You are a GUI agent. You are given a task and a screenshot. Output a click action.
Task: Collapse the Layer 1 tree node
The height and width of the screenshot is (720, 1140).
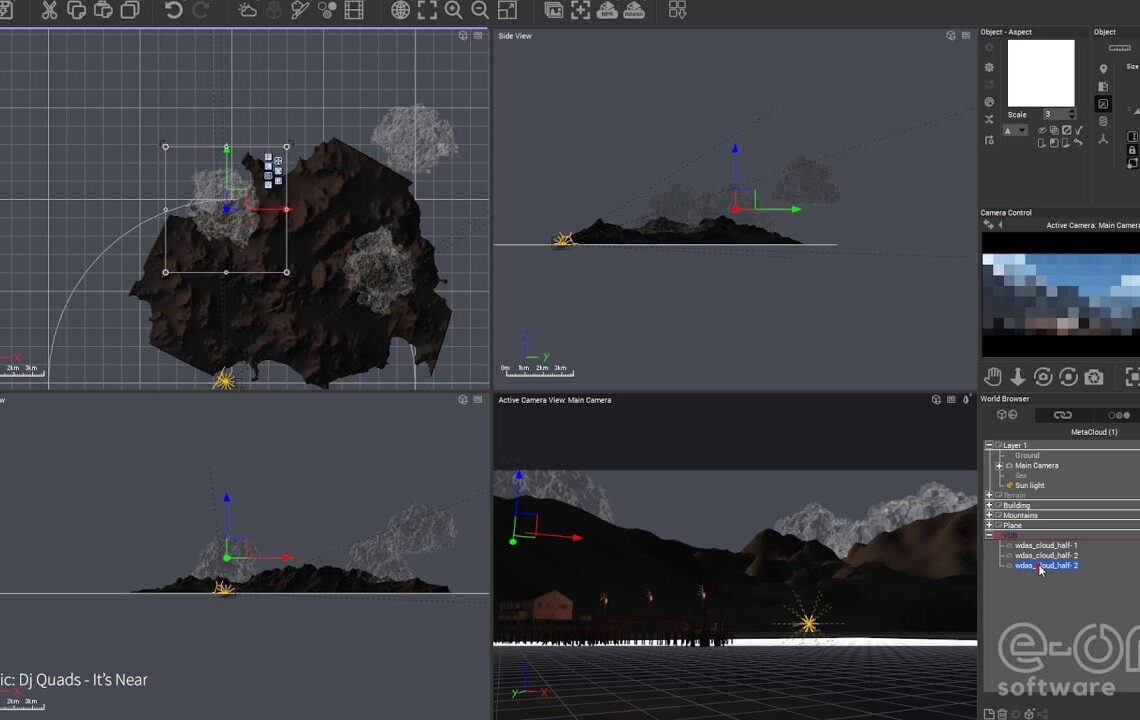989,446
